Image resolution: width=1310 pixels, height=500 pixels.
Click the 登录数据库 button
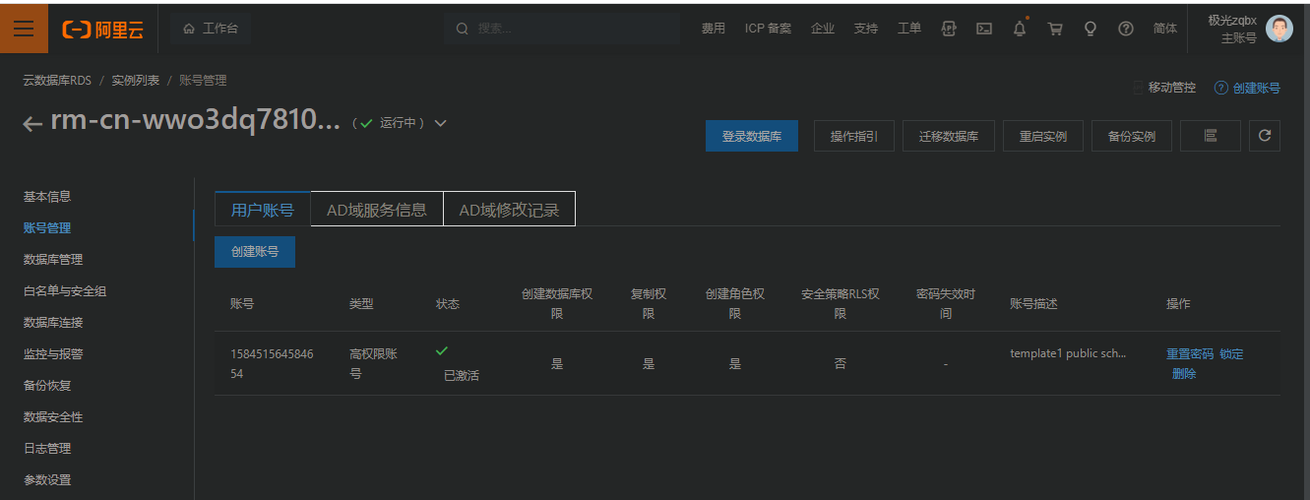click(x=752, y=136)
